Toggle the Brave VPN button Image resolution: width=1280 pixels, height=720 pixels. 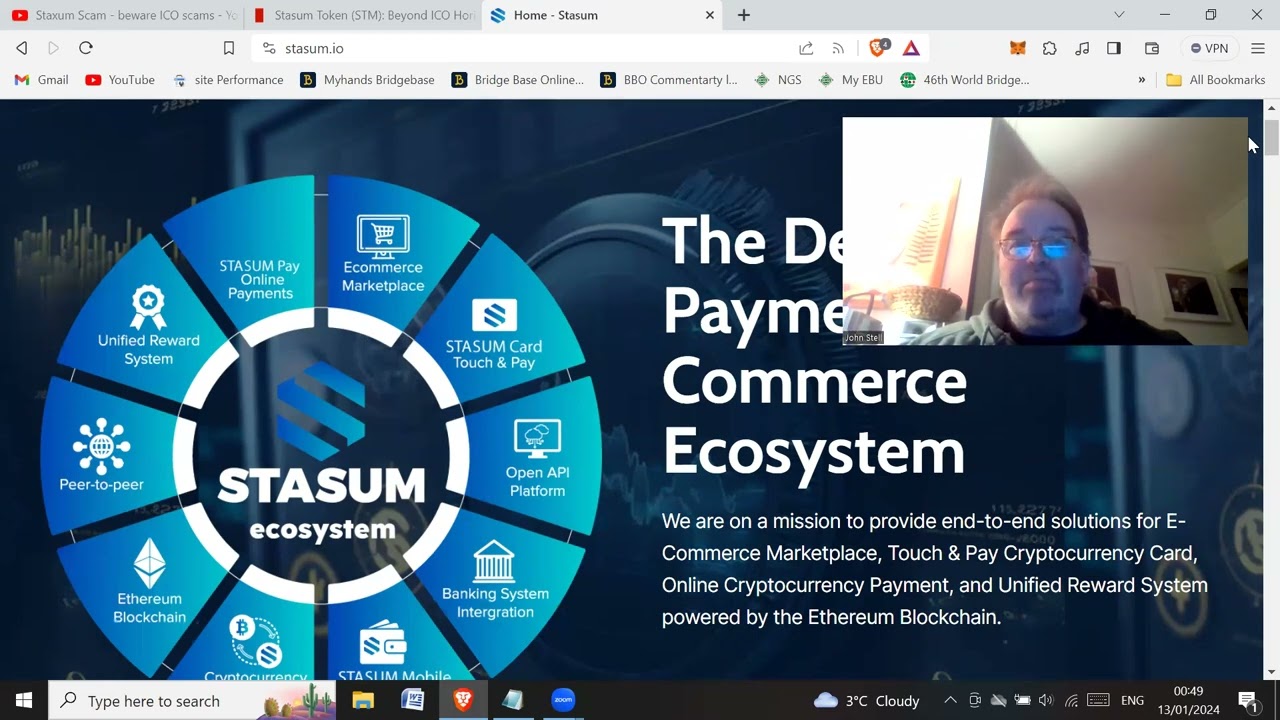point(1209,48)
